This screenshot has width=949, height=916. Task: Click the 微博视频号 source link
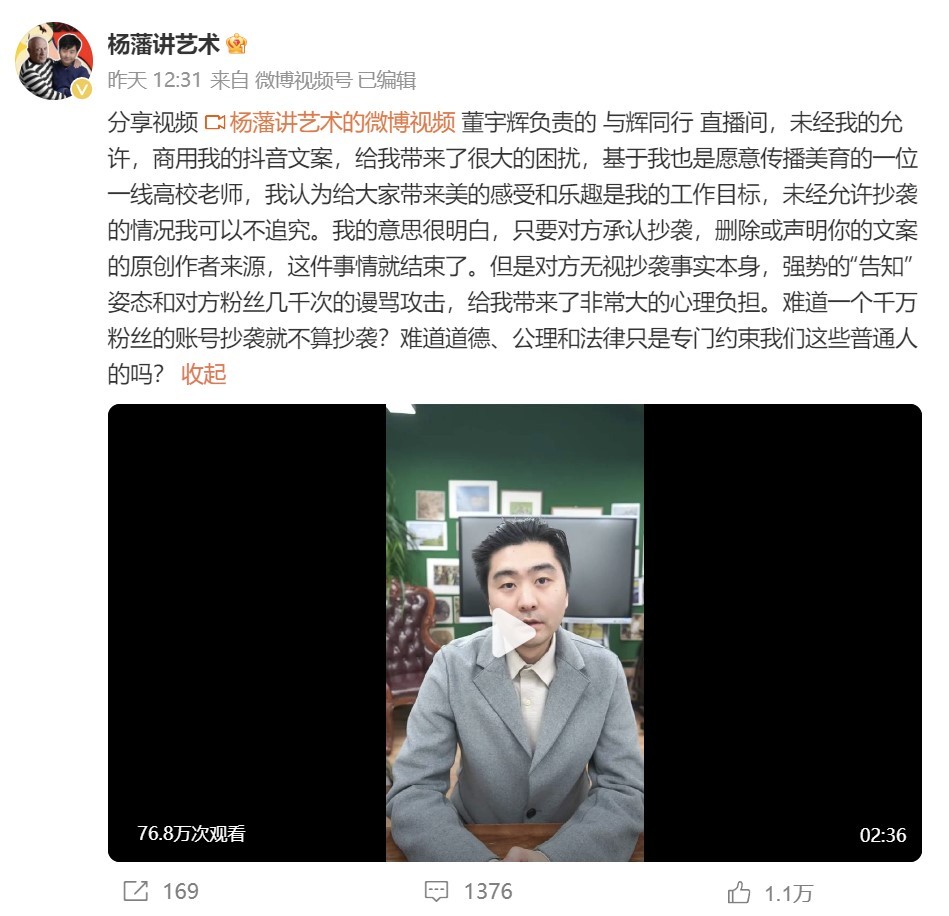[x=303, y=80]
